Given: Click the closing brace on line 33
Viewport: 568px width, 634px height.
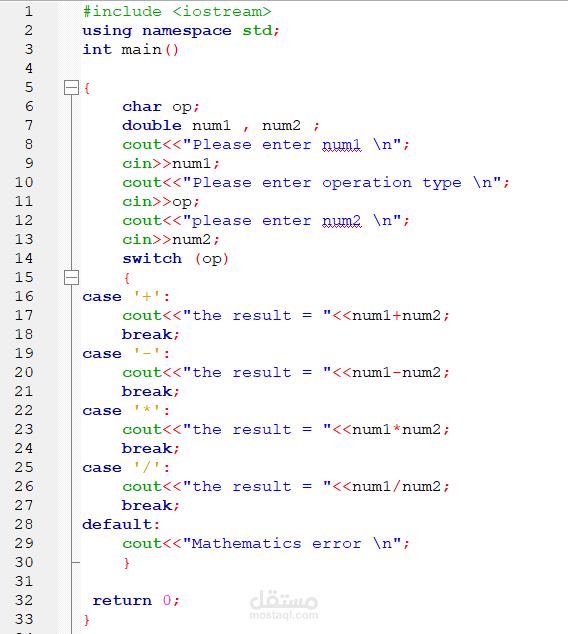Looking at the screenshot, I should click(87, 620).
